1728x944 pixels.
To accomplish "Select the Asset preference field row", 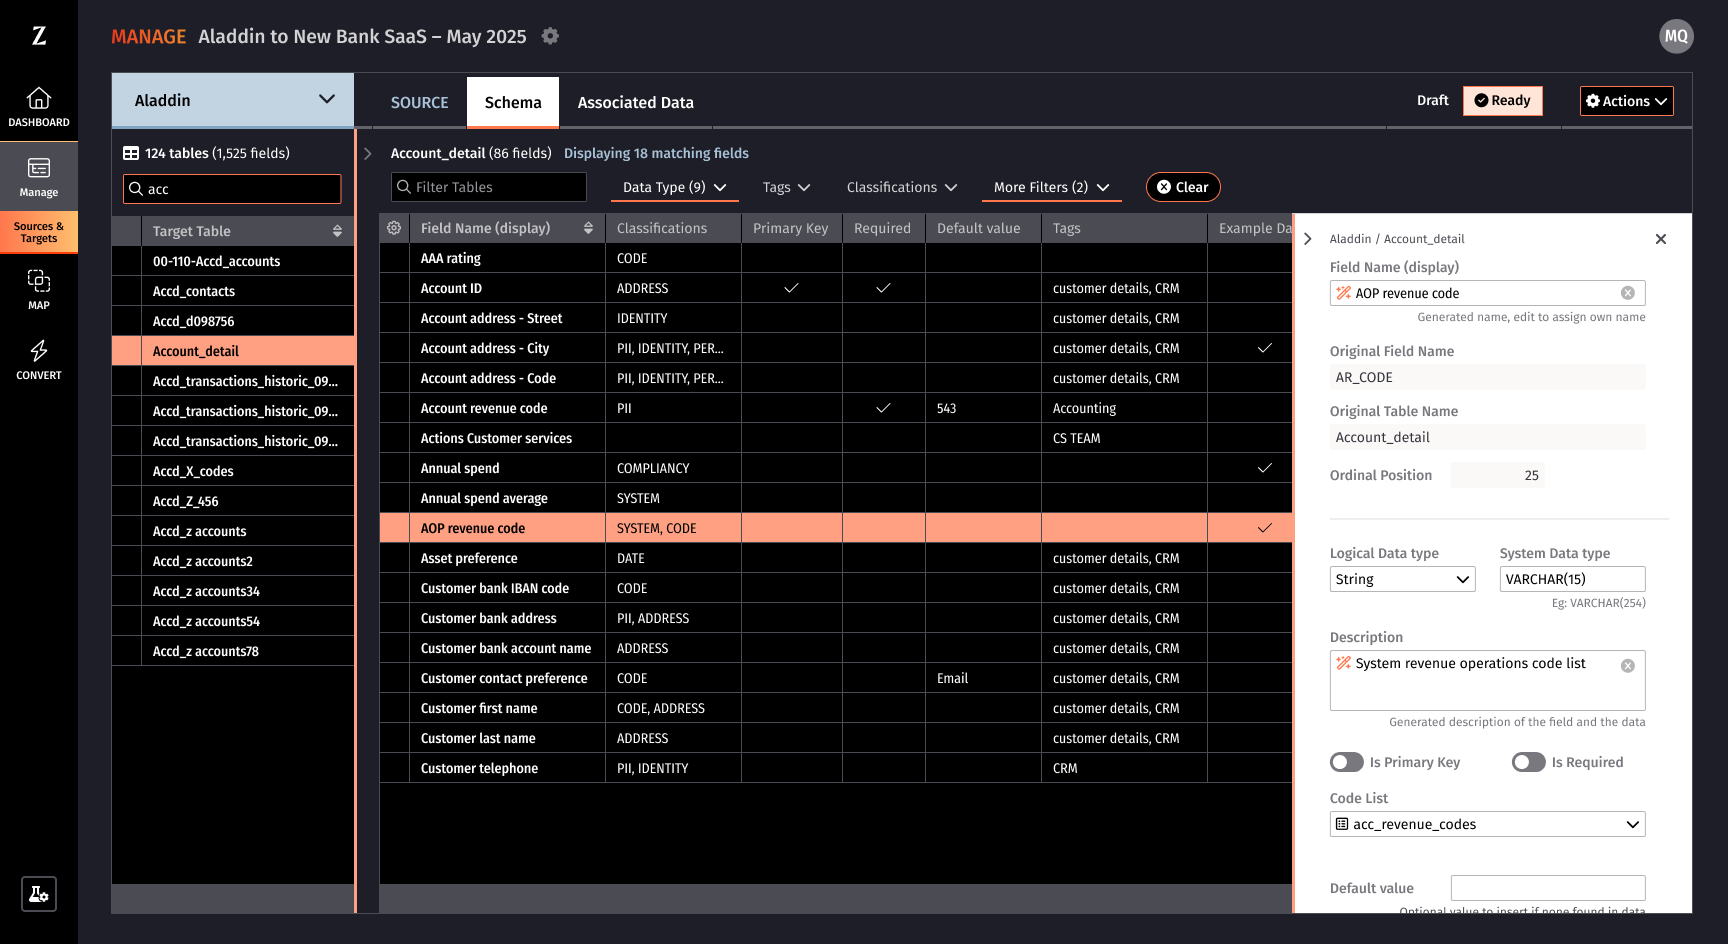I will [x=836, y=558].
